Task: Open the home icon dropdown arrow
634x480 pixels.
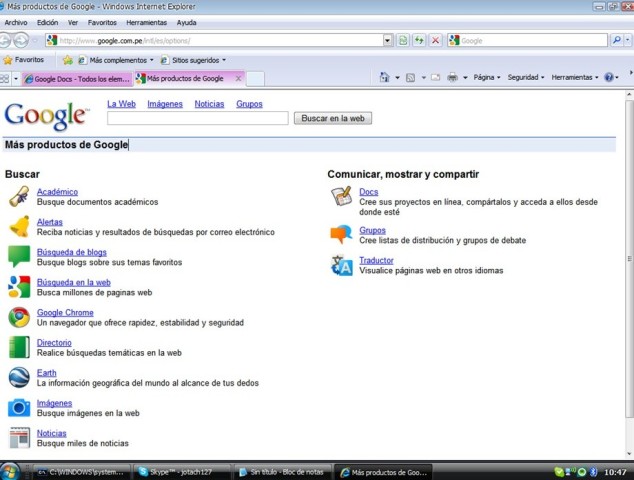Action: 397,77
